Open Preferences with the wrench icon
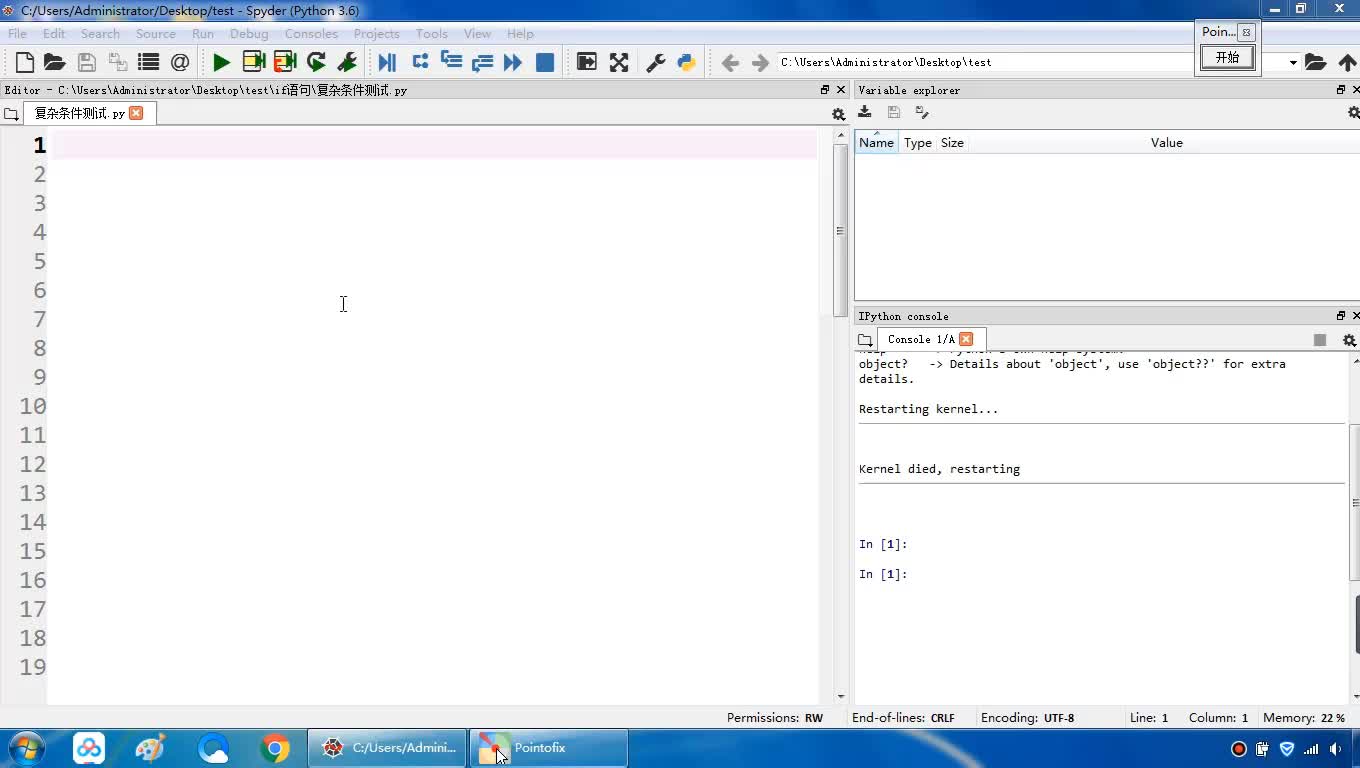 tap(656, 62)
